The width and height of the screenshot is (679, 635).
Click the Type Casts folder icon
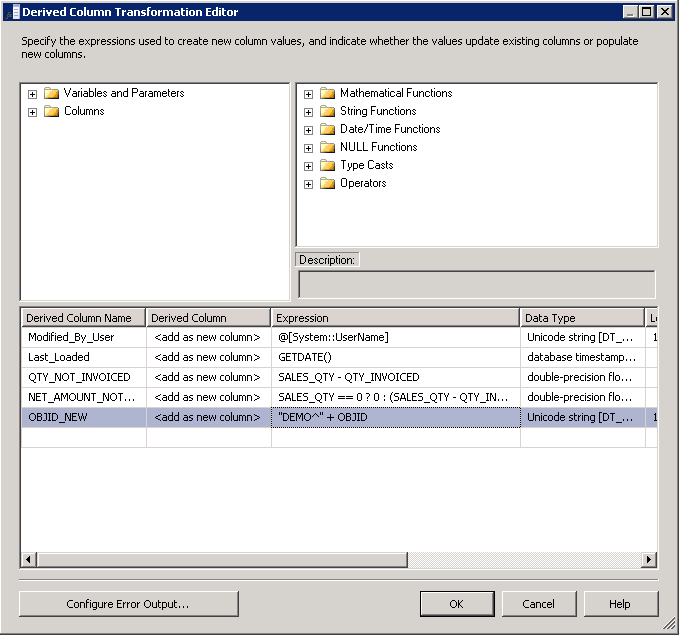coord(327,165)
